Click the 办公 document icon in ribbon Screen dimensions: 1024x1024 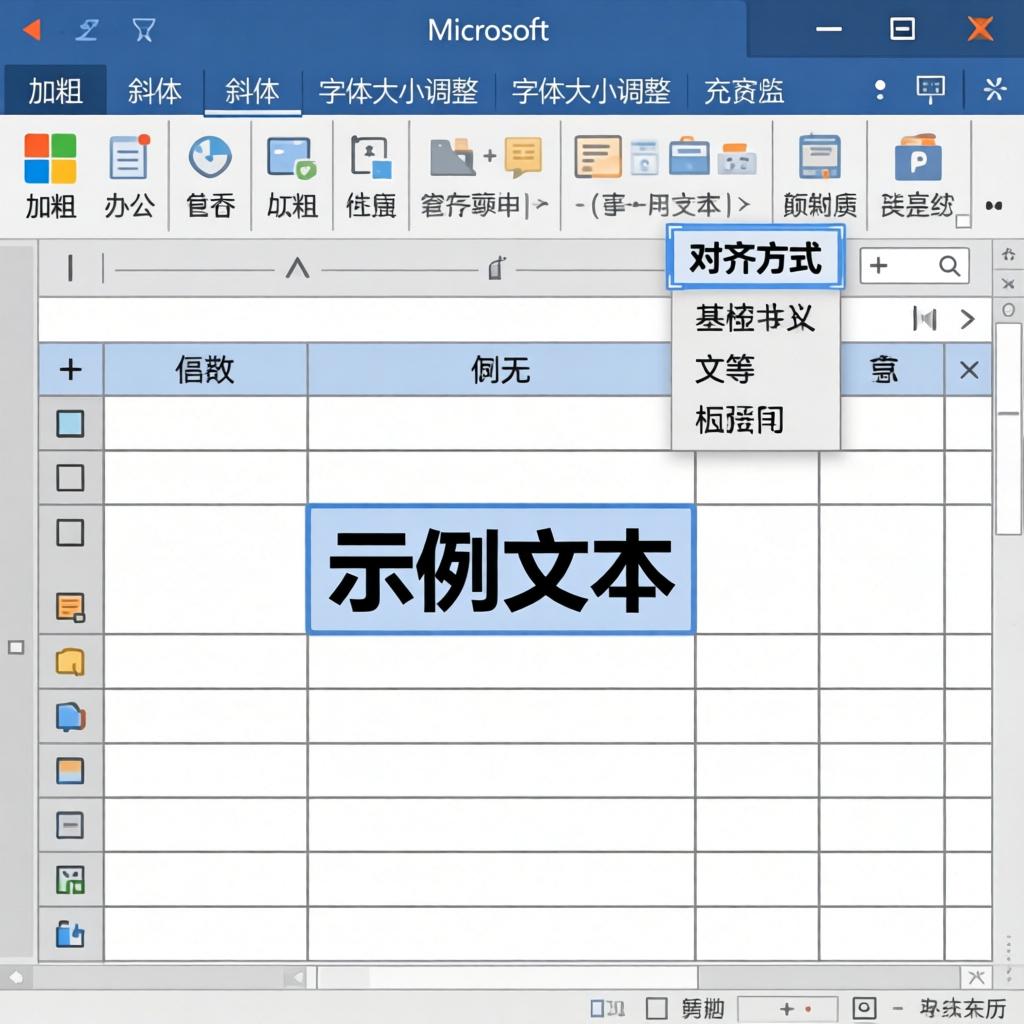coord(129,159)
